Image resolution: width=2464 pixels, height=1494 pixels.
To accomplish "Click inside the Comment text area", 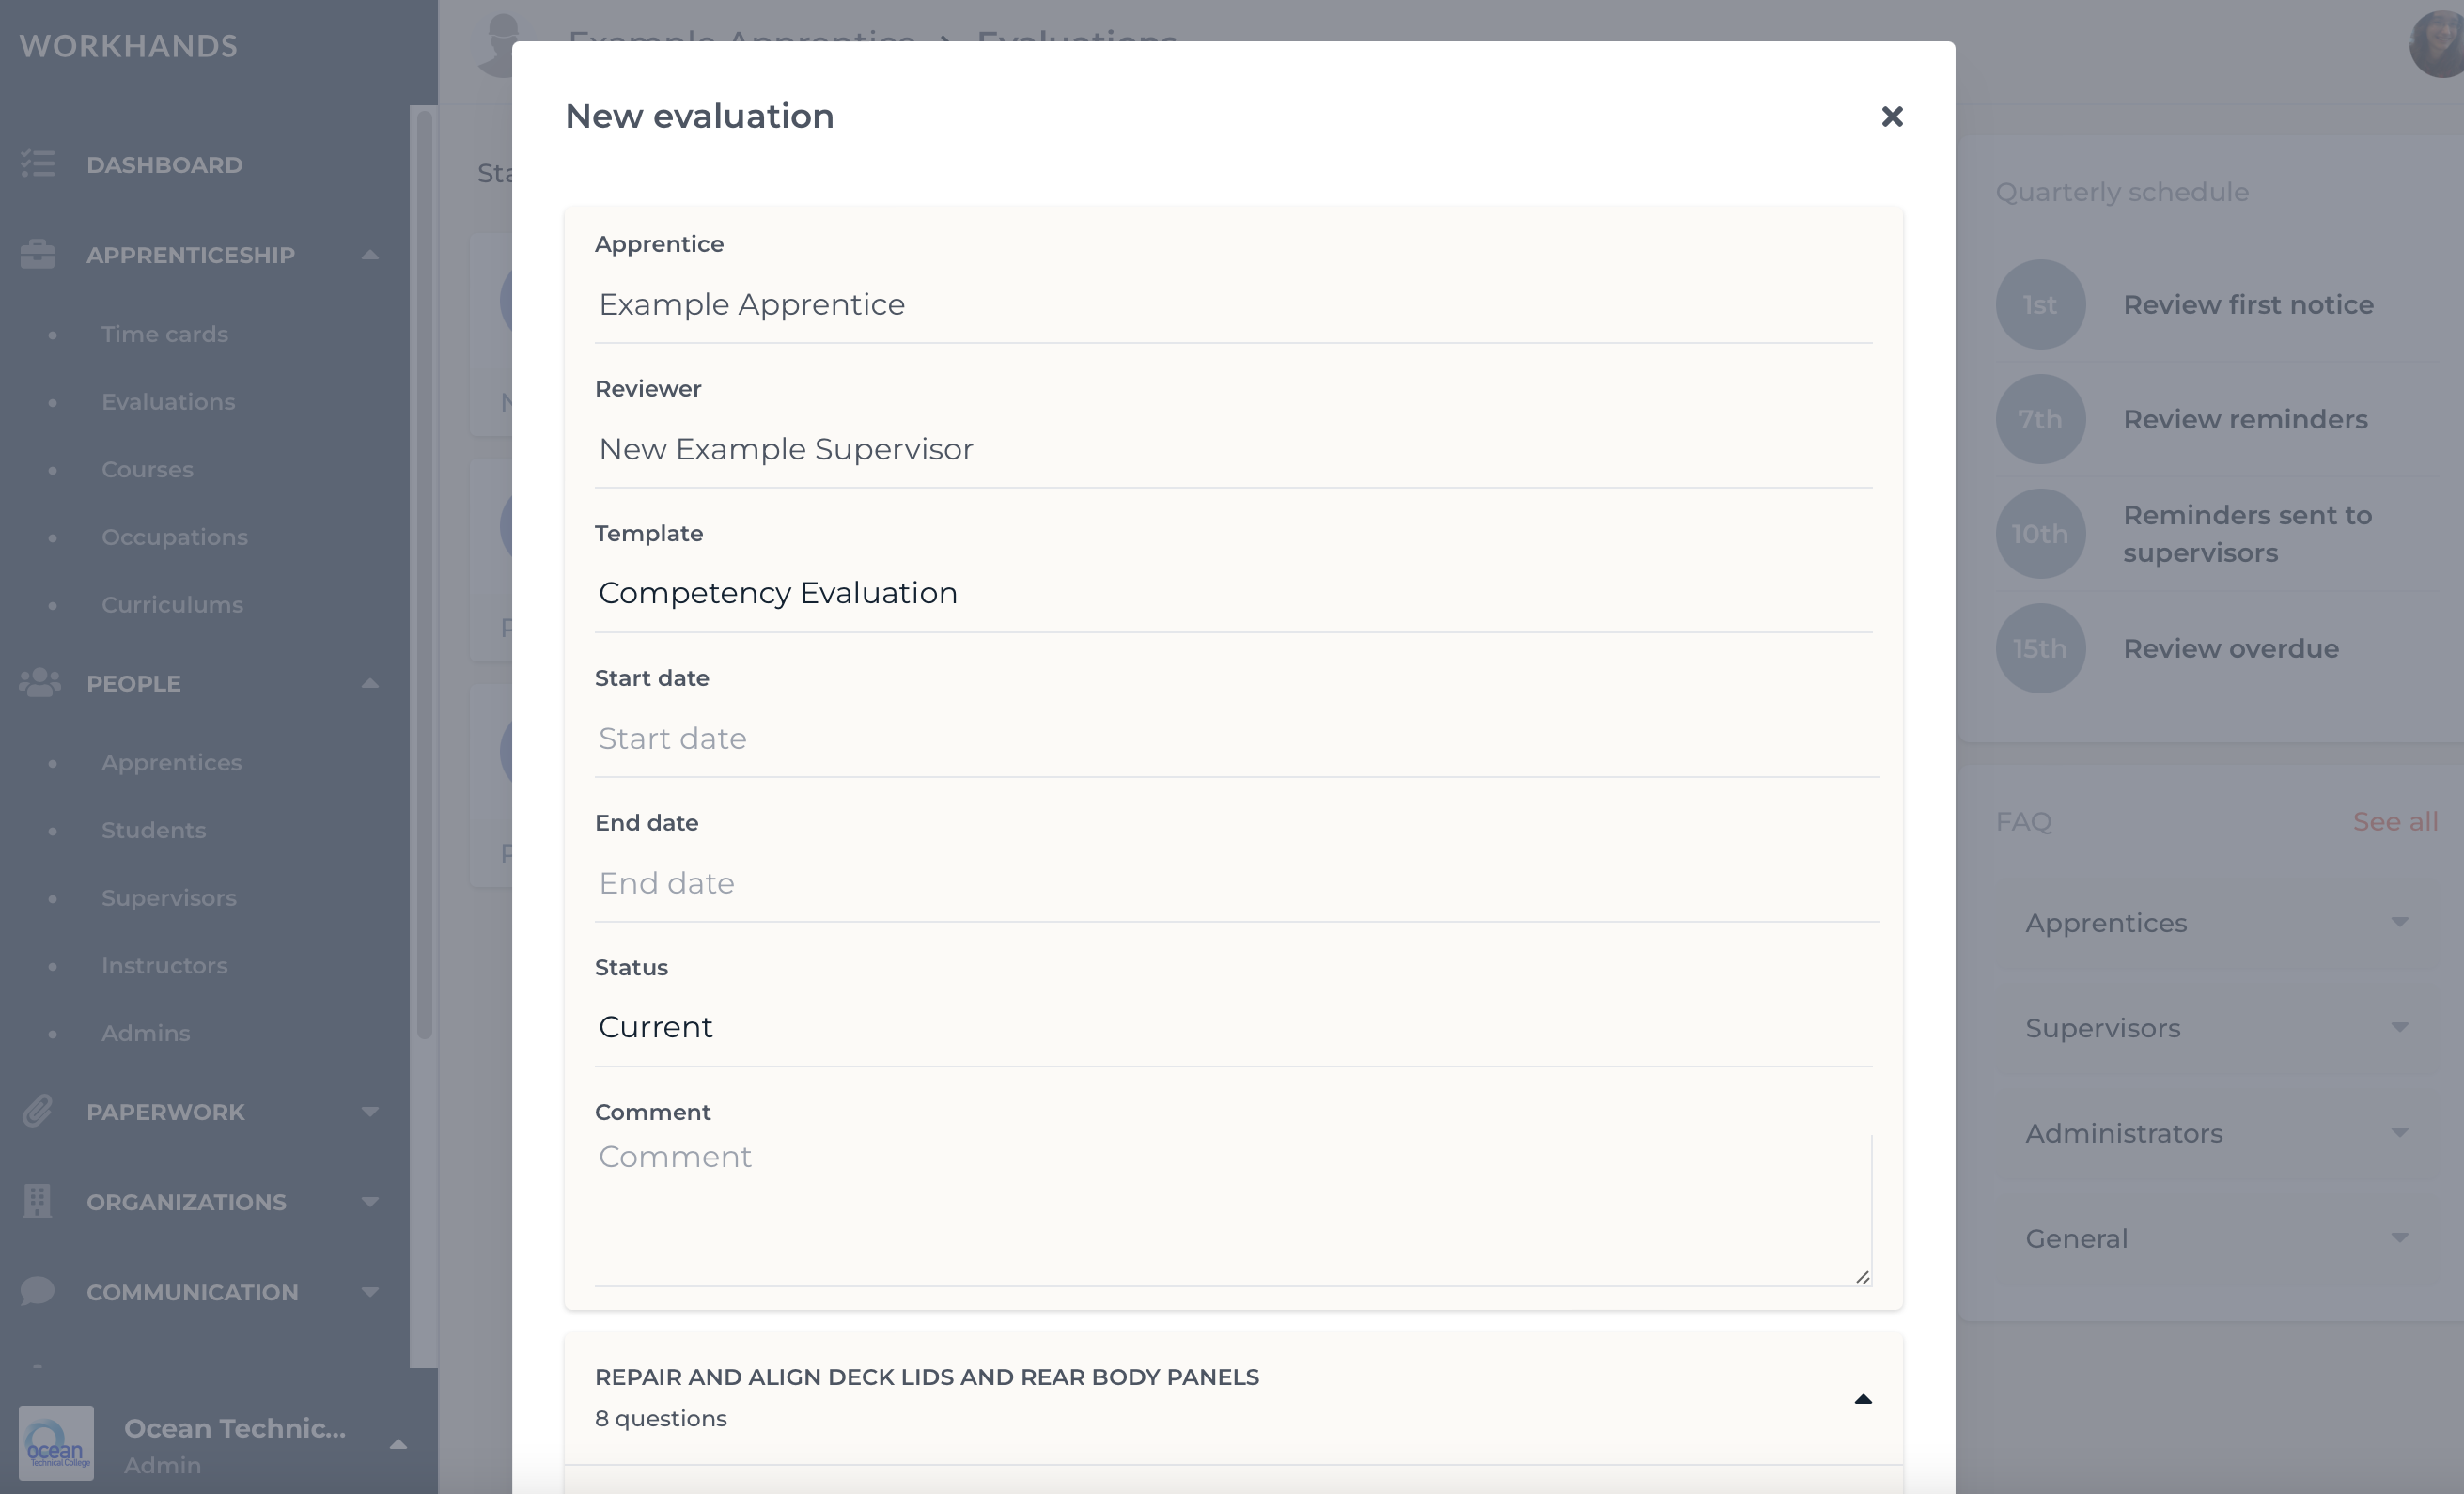I will pyautogui.click(x=1233, y=1208).
